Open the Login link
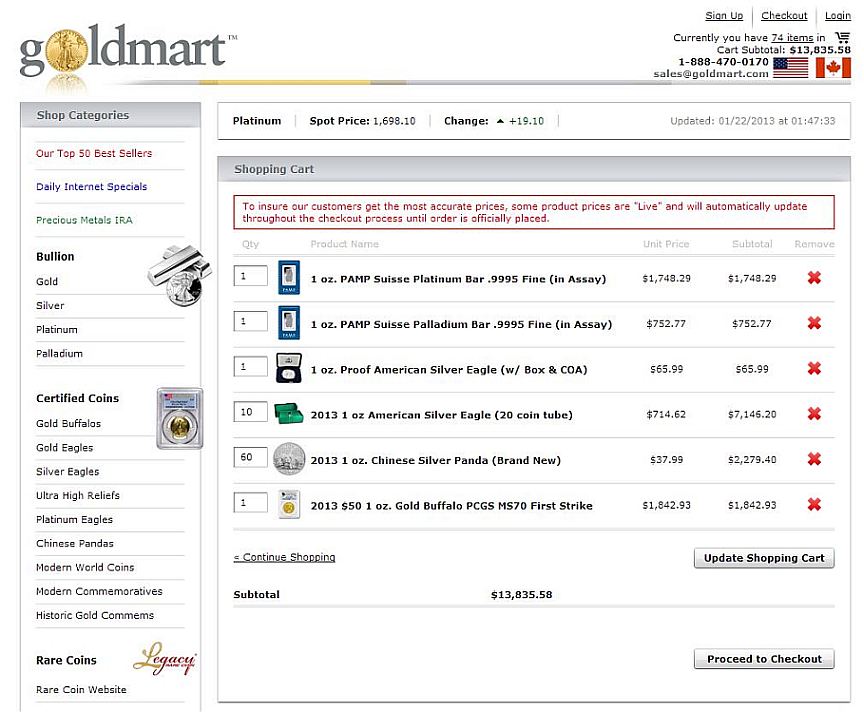 point(838,15)
